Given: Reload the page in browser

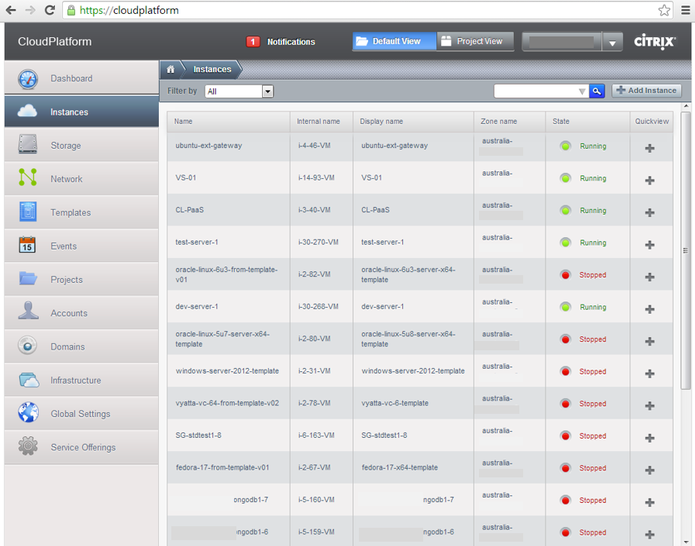Looking at the screenshot, I should 50,10.
